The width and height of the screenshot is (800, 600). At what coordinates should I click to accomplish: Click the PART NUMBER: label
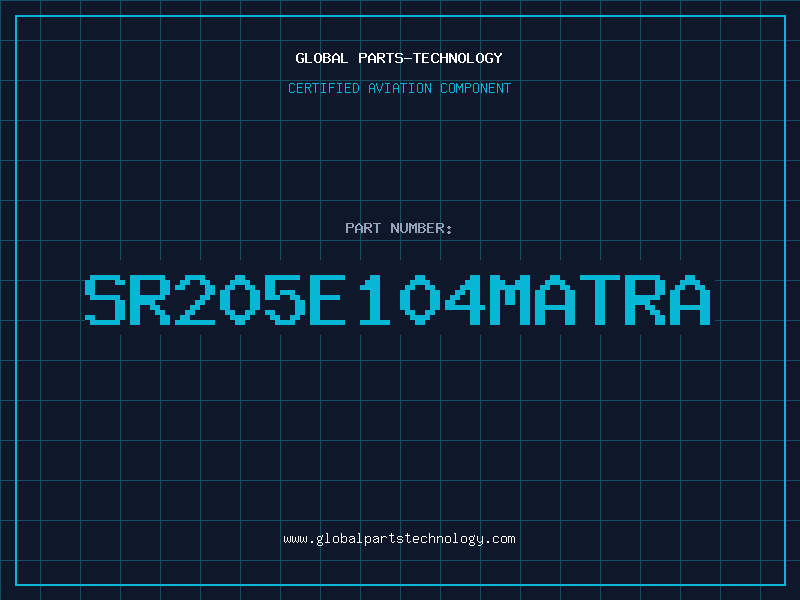(x=399, y=228)
